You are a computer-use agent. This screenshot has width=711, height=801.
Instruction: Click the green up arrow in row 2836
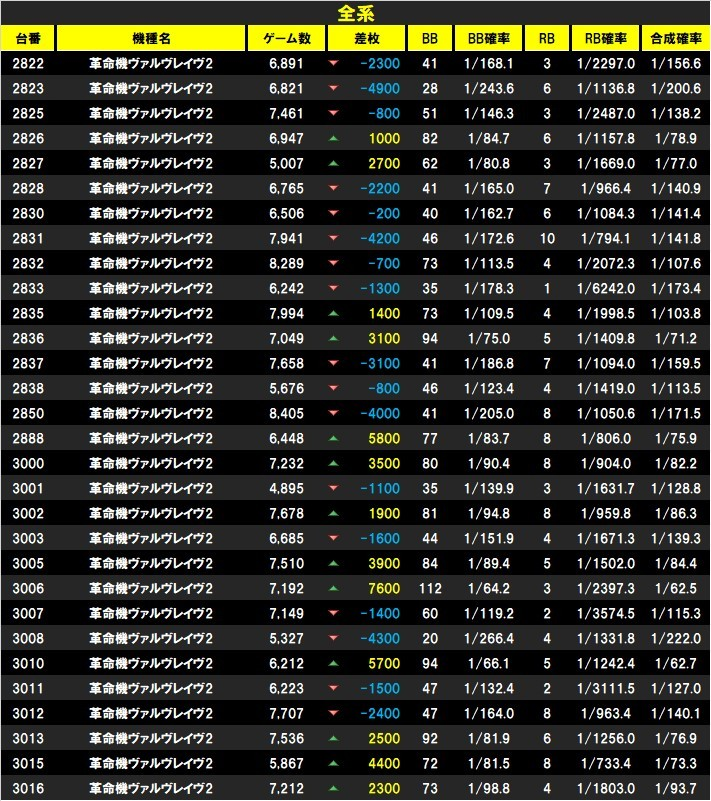point(334,338)
